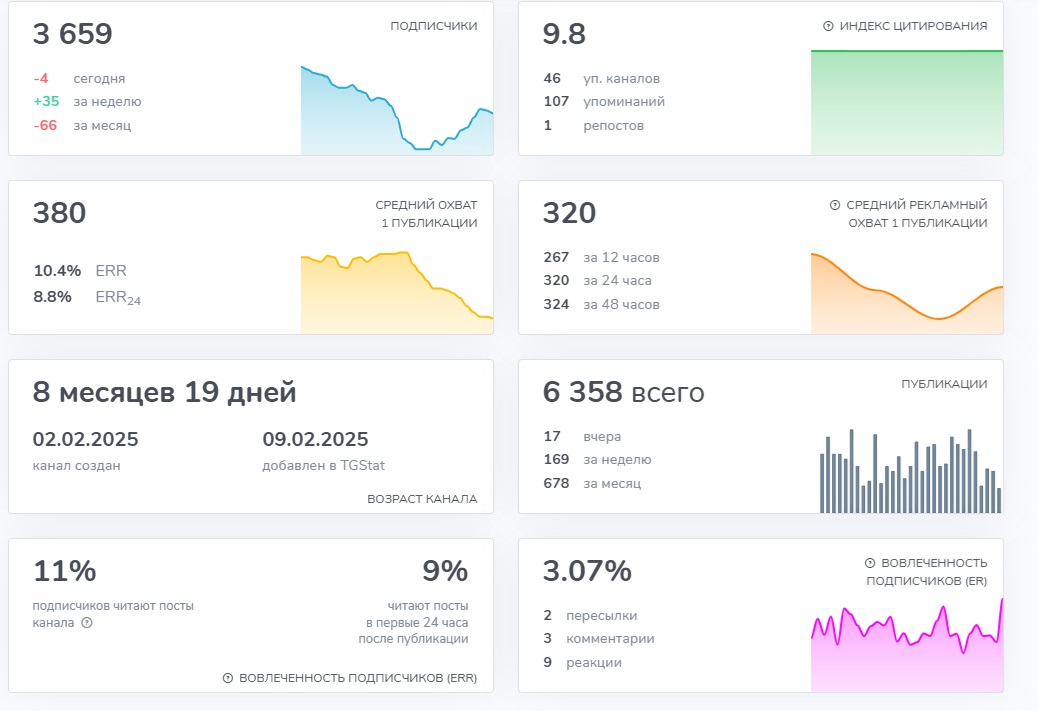Click question icon beside Вовлеченность подписчиков (ER)
The width and height of the screenshot is (1038, 711).
(x=870, y=563)
